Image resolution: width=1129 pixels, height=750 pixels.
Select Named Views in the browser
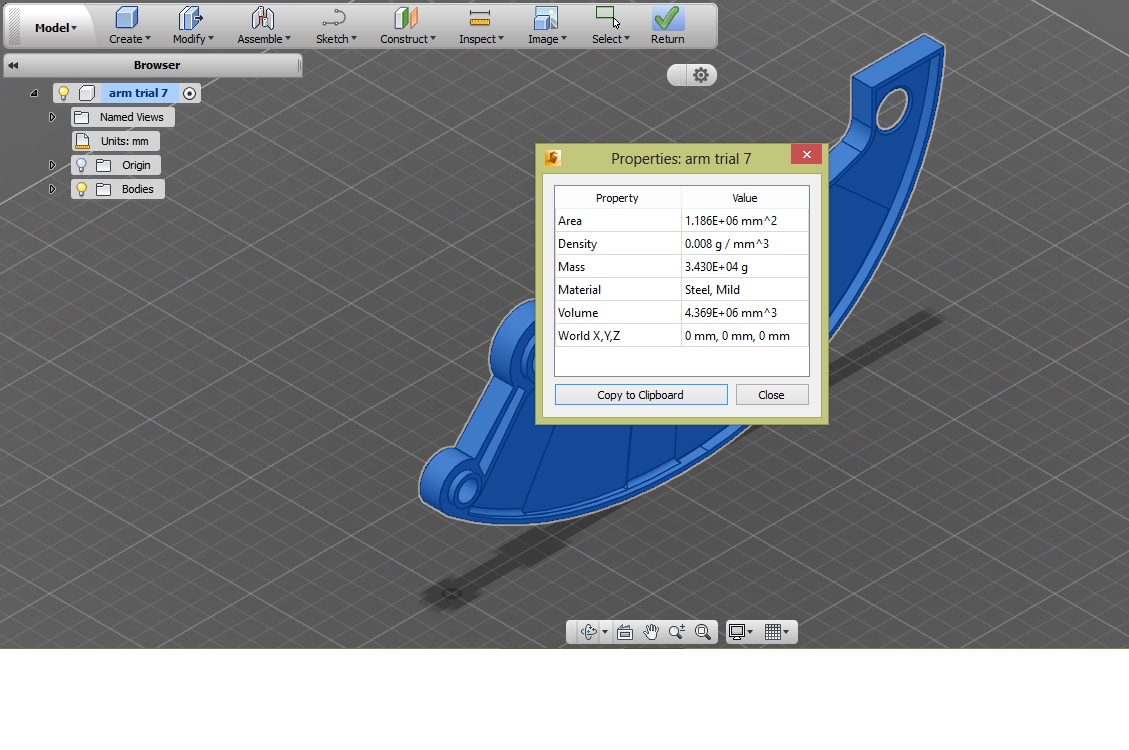132,117
